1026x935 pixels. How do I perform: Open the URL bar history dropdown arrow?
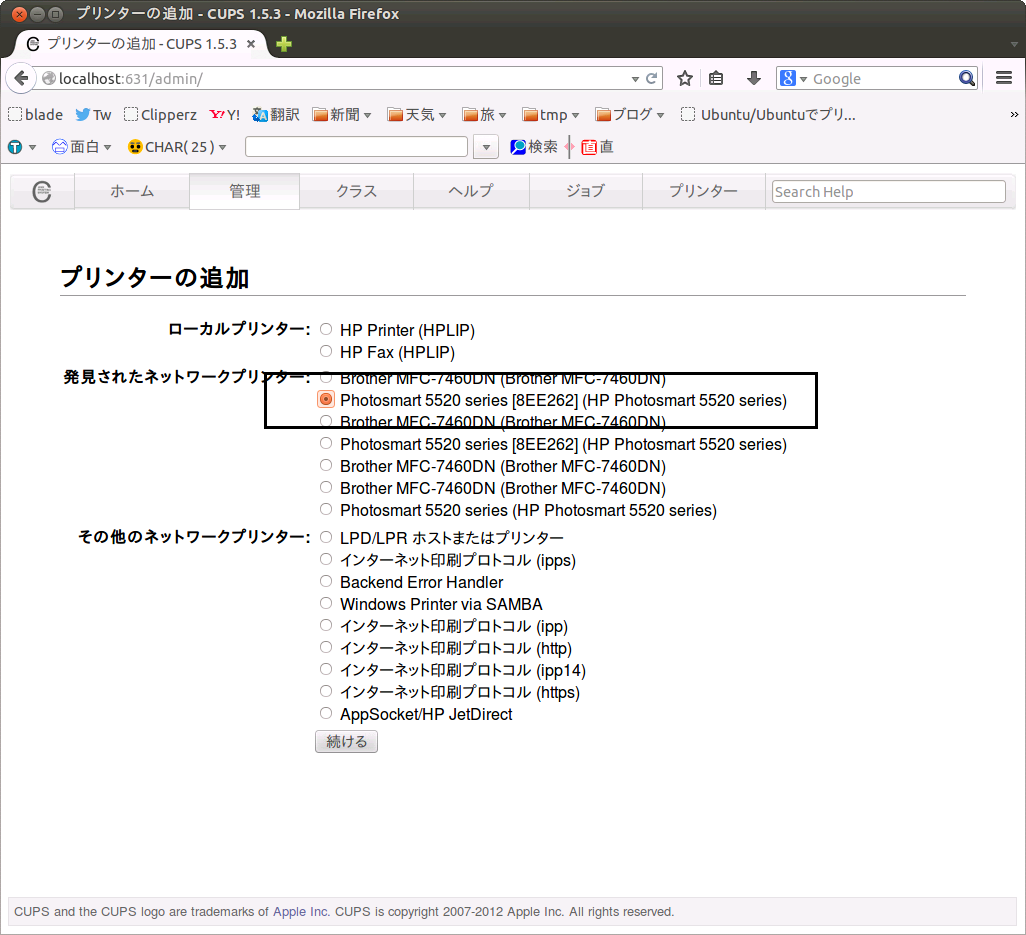tap(635, 79)
